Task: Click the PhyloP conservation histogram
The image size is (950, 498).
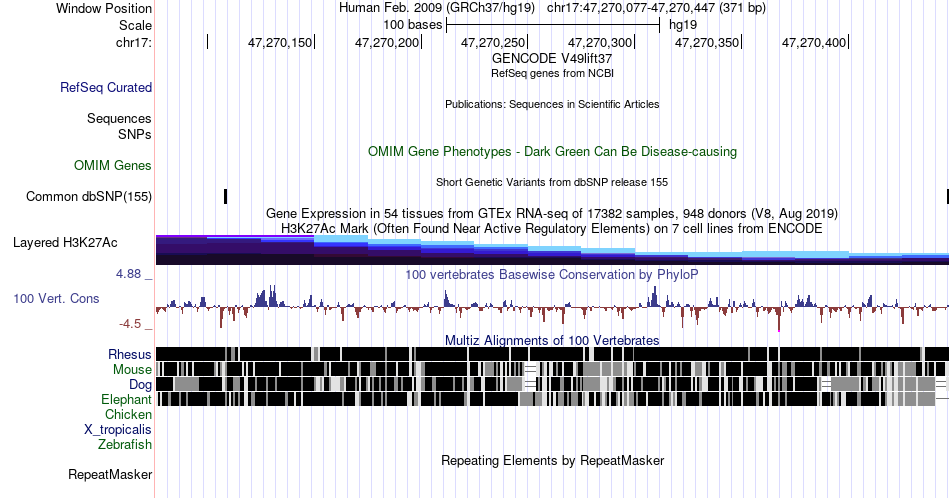Action: pyautogui.click(x=552, y=307)
